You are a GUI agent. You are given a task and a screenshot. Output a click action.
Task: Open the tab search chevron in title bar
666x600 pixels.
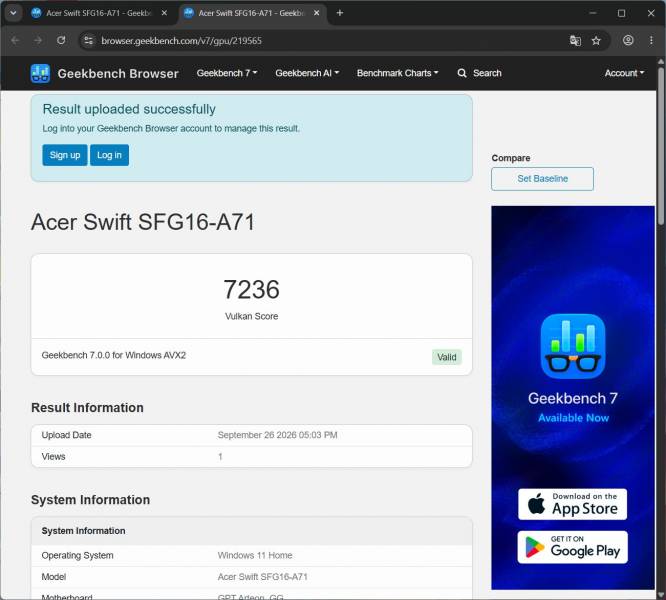click(x=13, y=13)
